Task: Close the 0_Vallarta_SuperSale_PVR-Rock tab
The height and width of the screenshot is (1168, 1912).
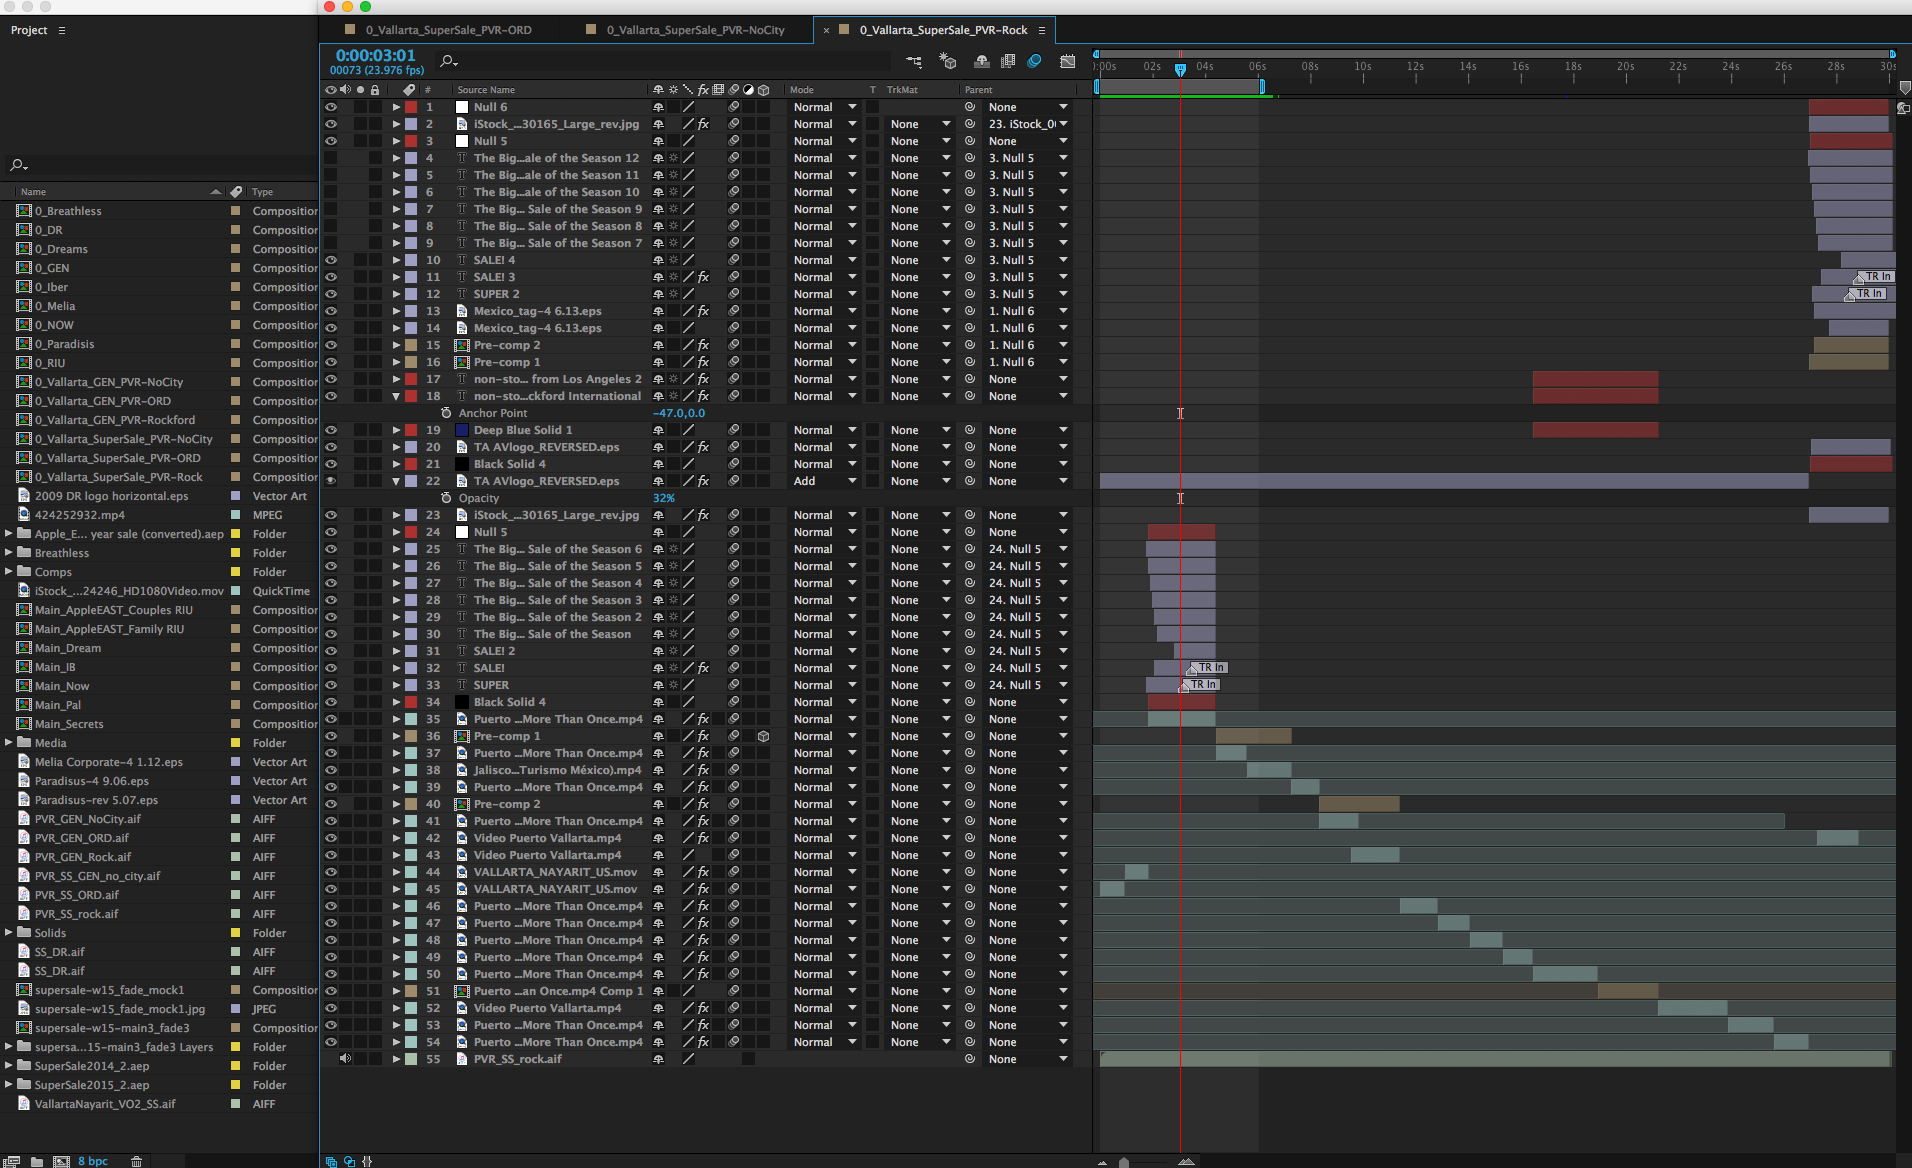Action: tap(826, 30)
